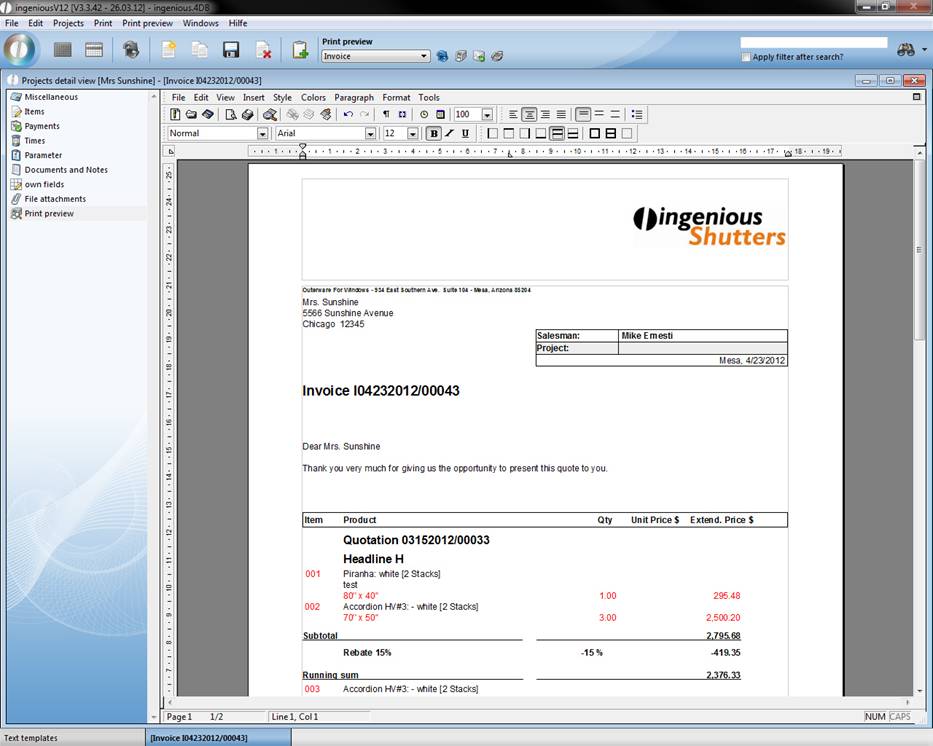
Task: Click the delete document red X icon
Action: click(x=263, y=50)
